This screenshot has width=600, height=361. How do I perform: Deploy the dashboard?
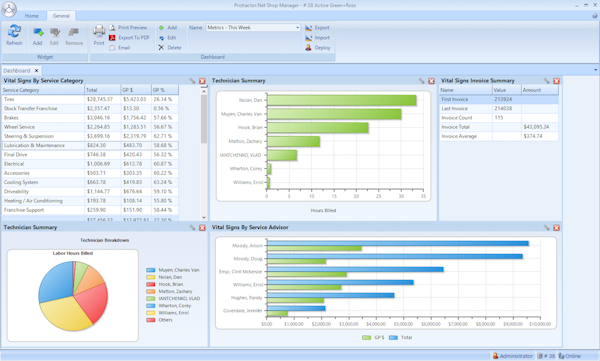[x=318, y=48]
